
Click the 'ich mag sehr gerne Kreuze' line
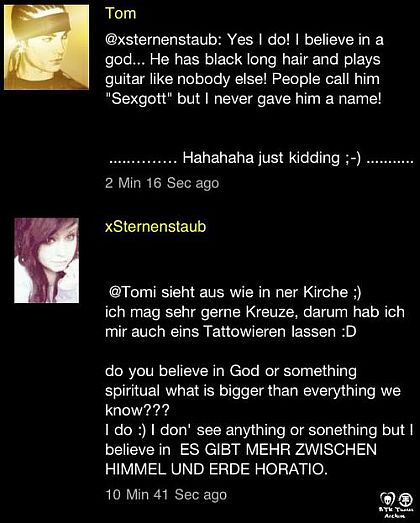click(x=255, y=312)
